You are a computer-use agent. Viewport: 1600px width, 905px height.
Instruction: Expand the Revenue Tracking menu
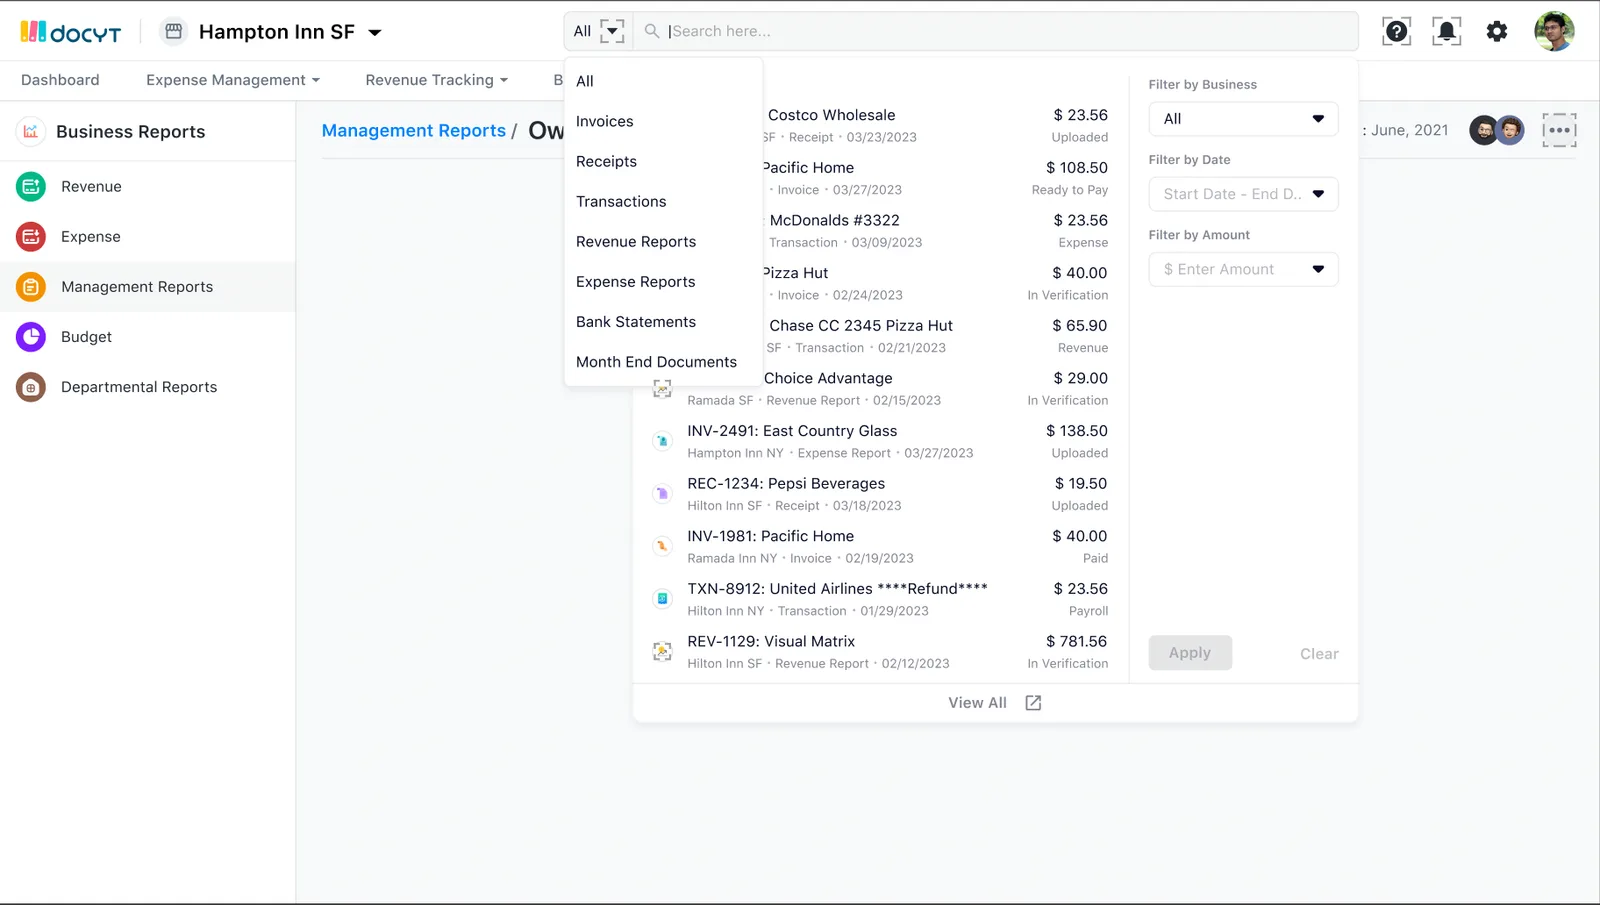437,80
